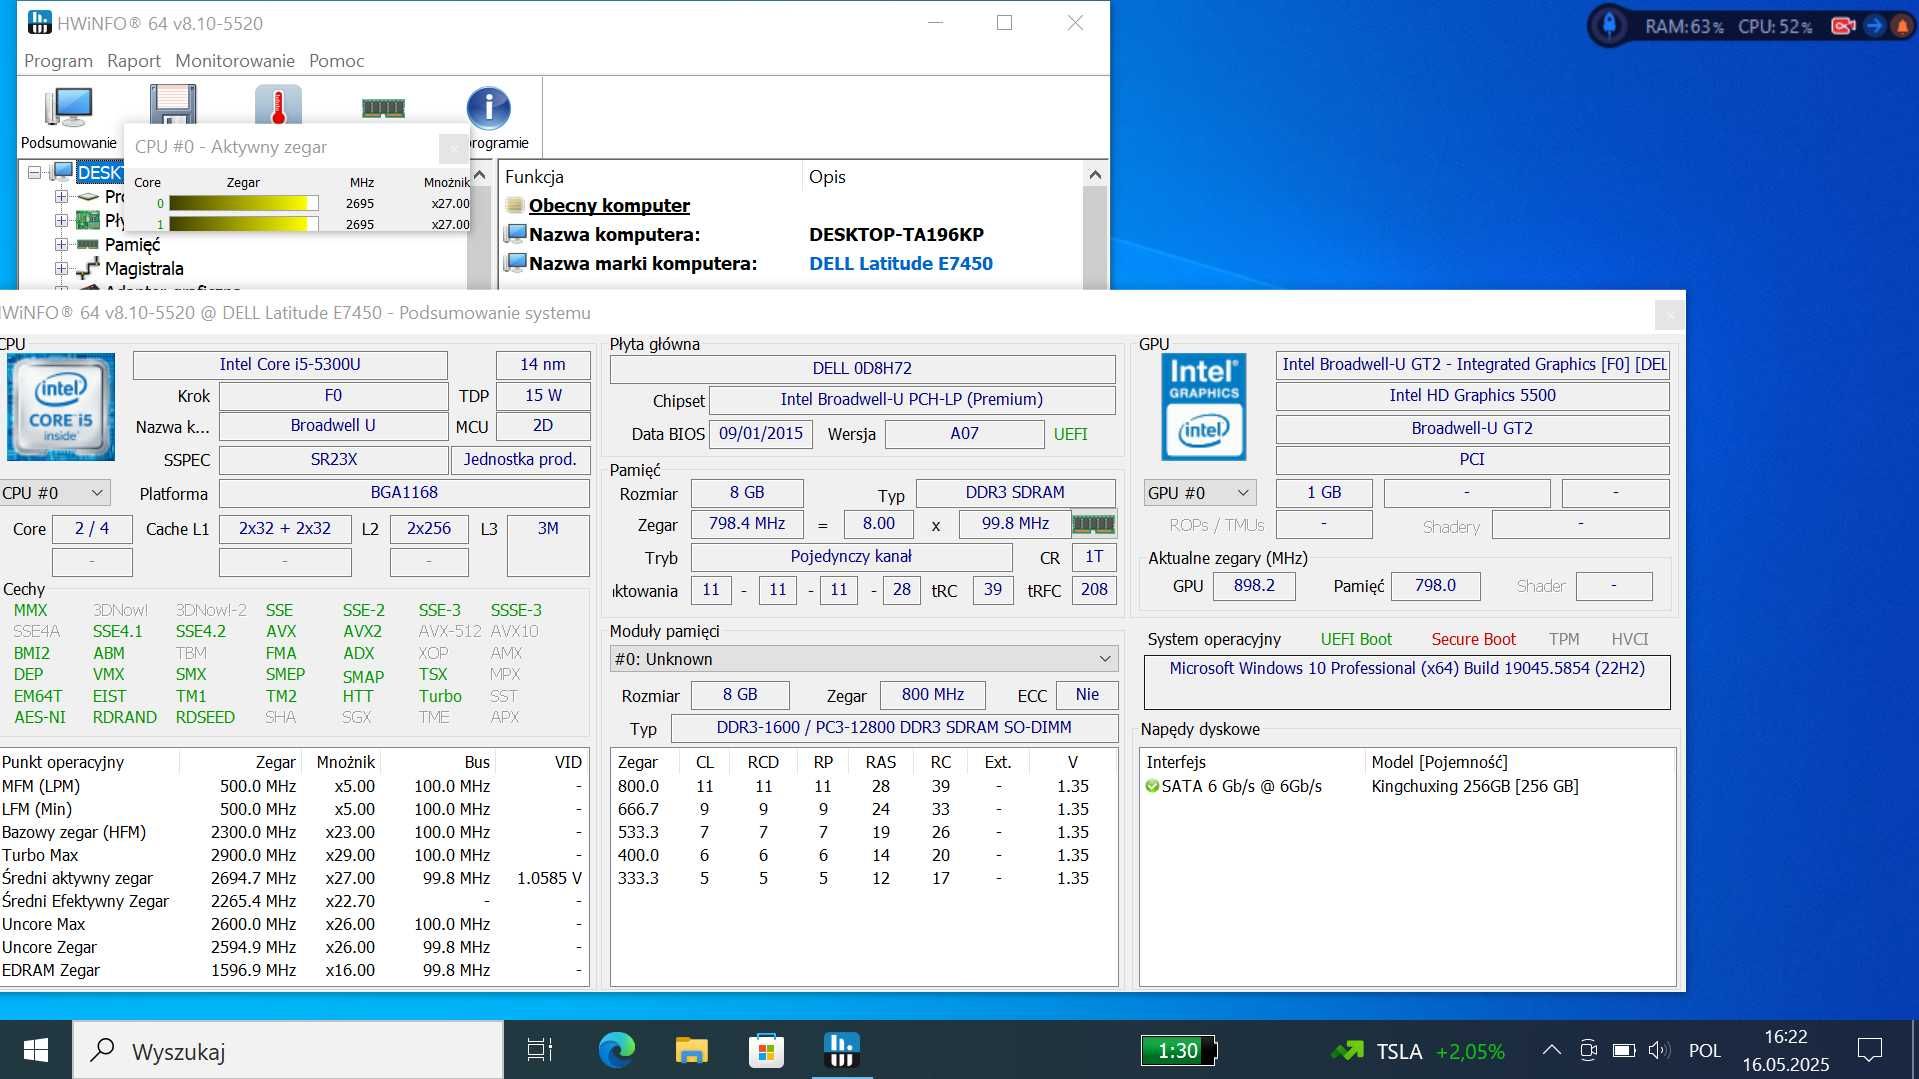Click the Windows 10 Professional OS field
This screenshot has height=1079, width=1919.
tap(1406, 681)
